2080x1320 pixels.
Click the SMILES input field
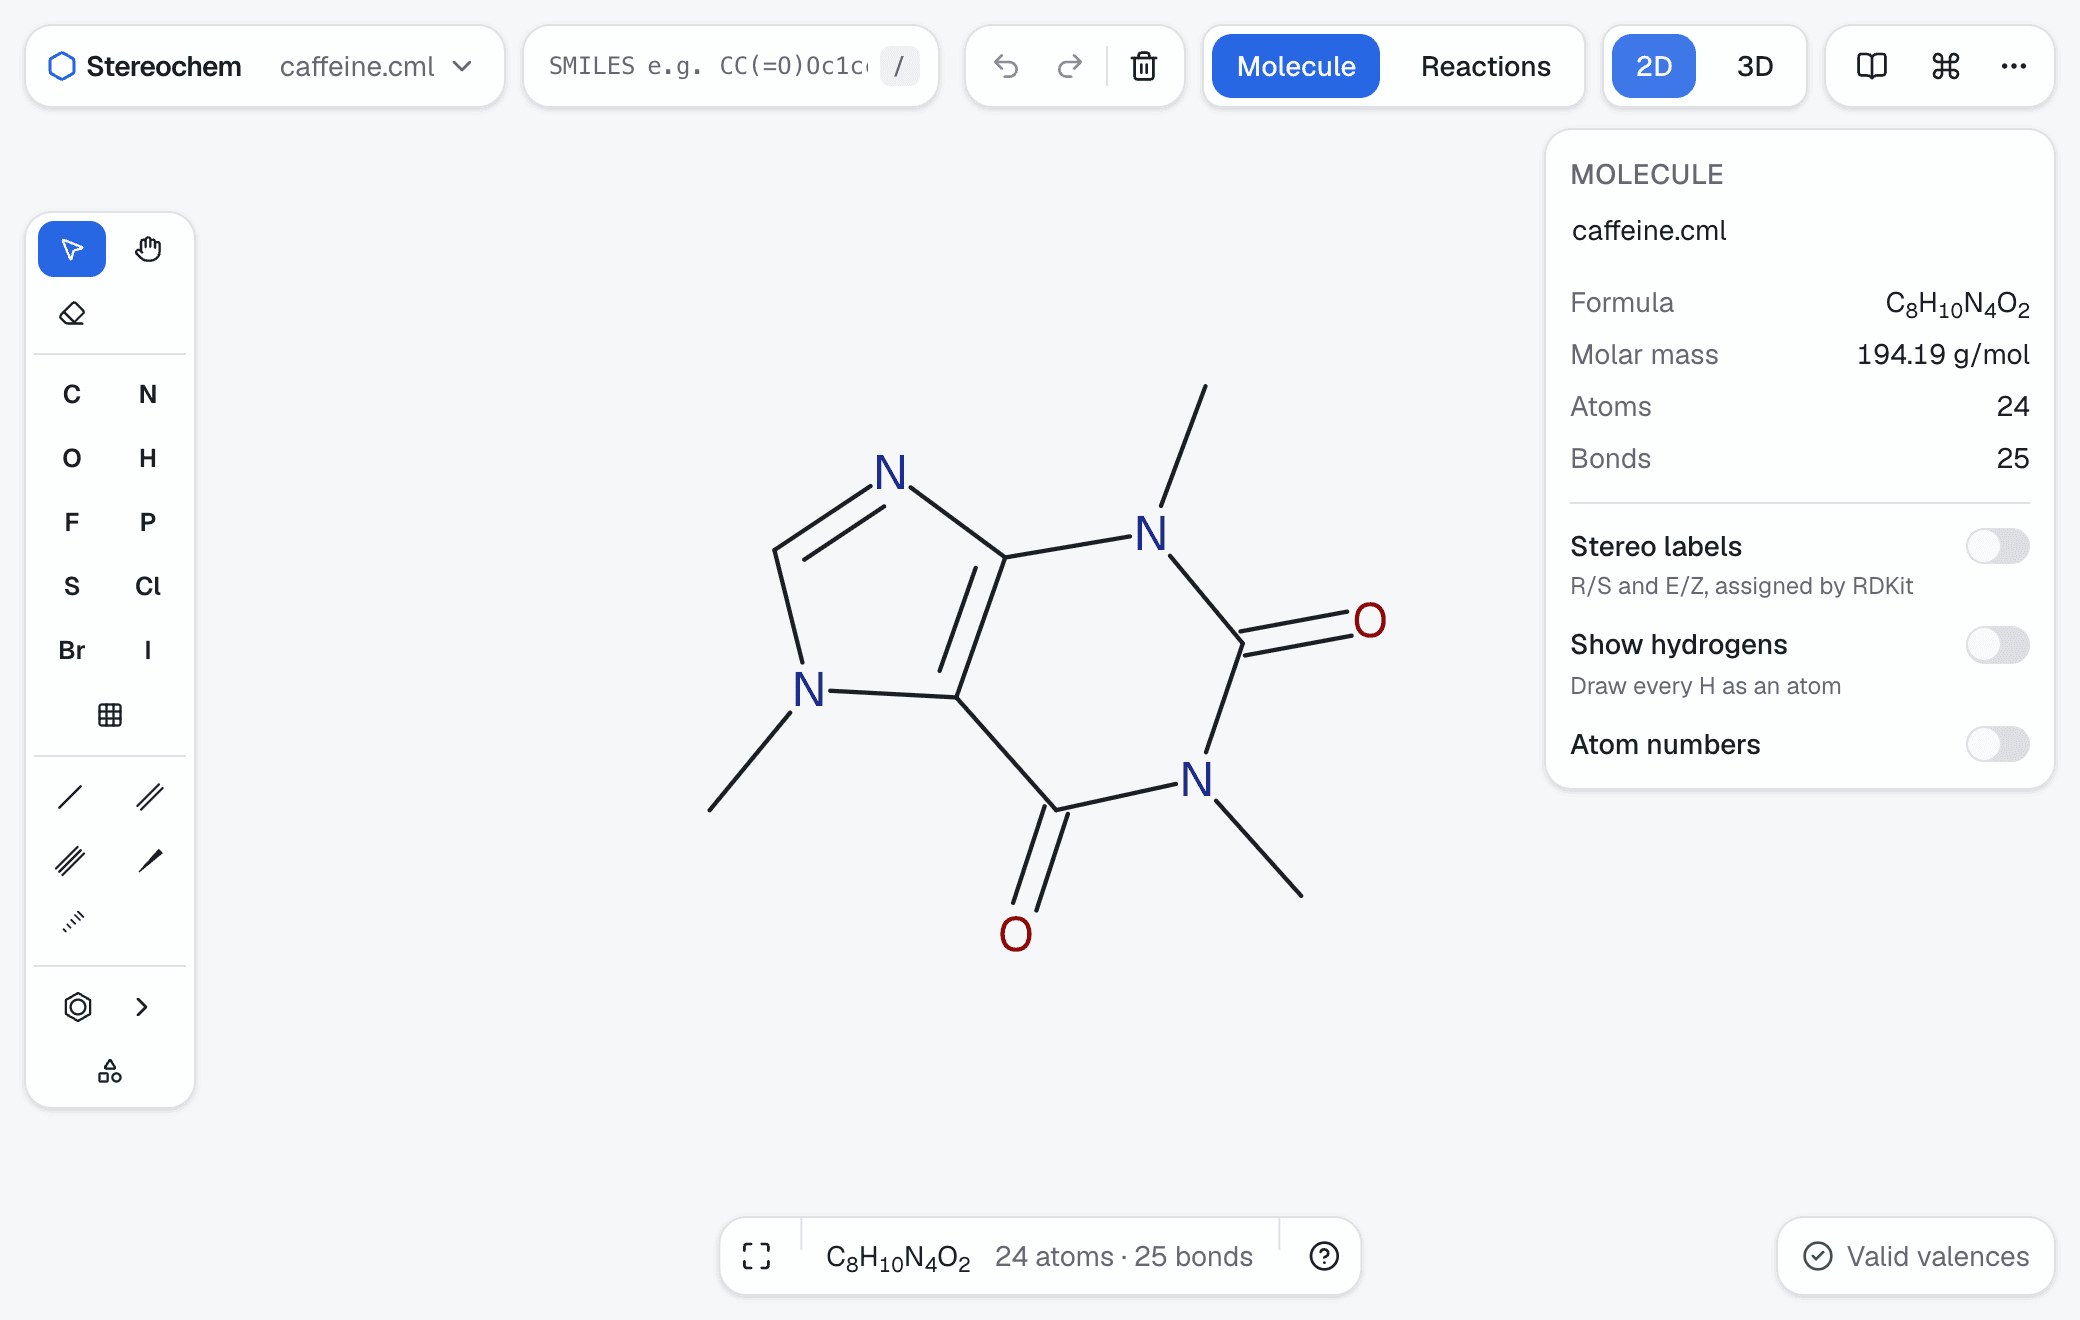(x=731, y=66)
